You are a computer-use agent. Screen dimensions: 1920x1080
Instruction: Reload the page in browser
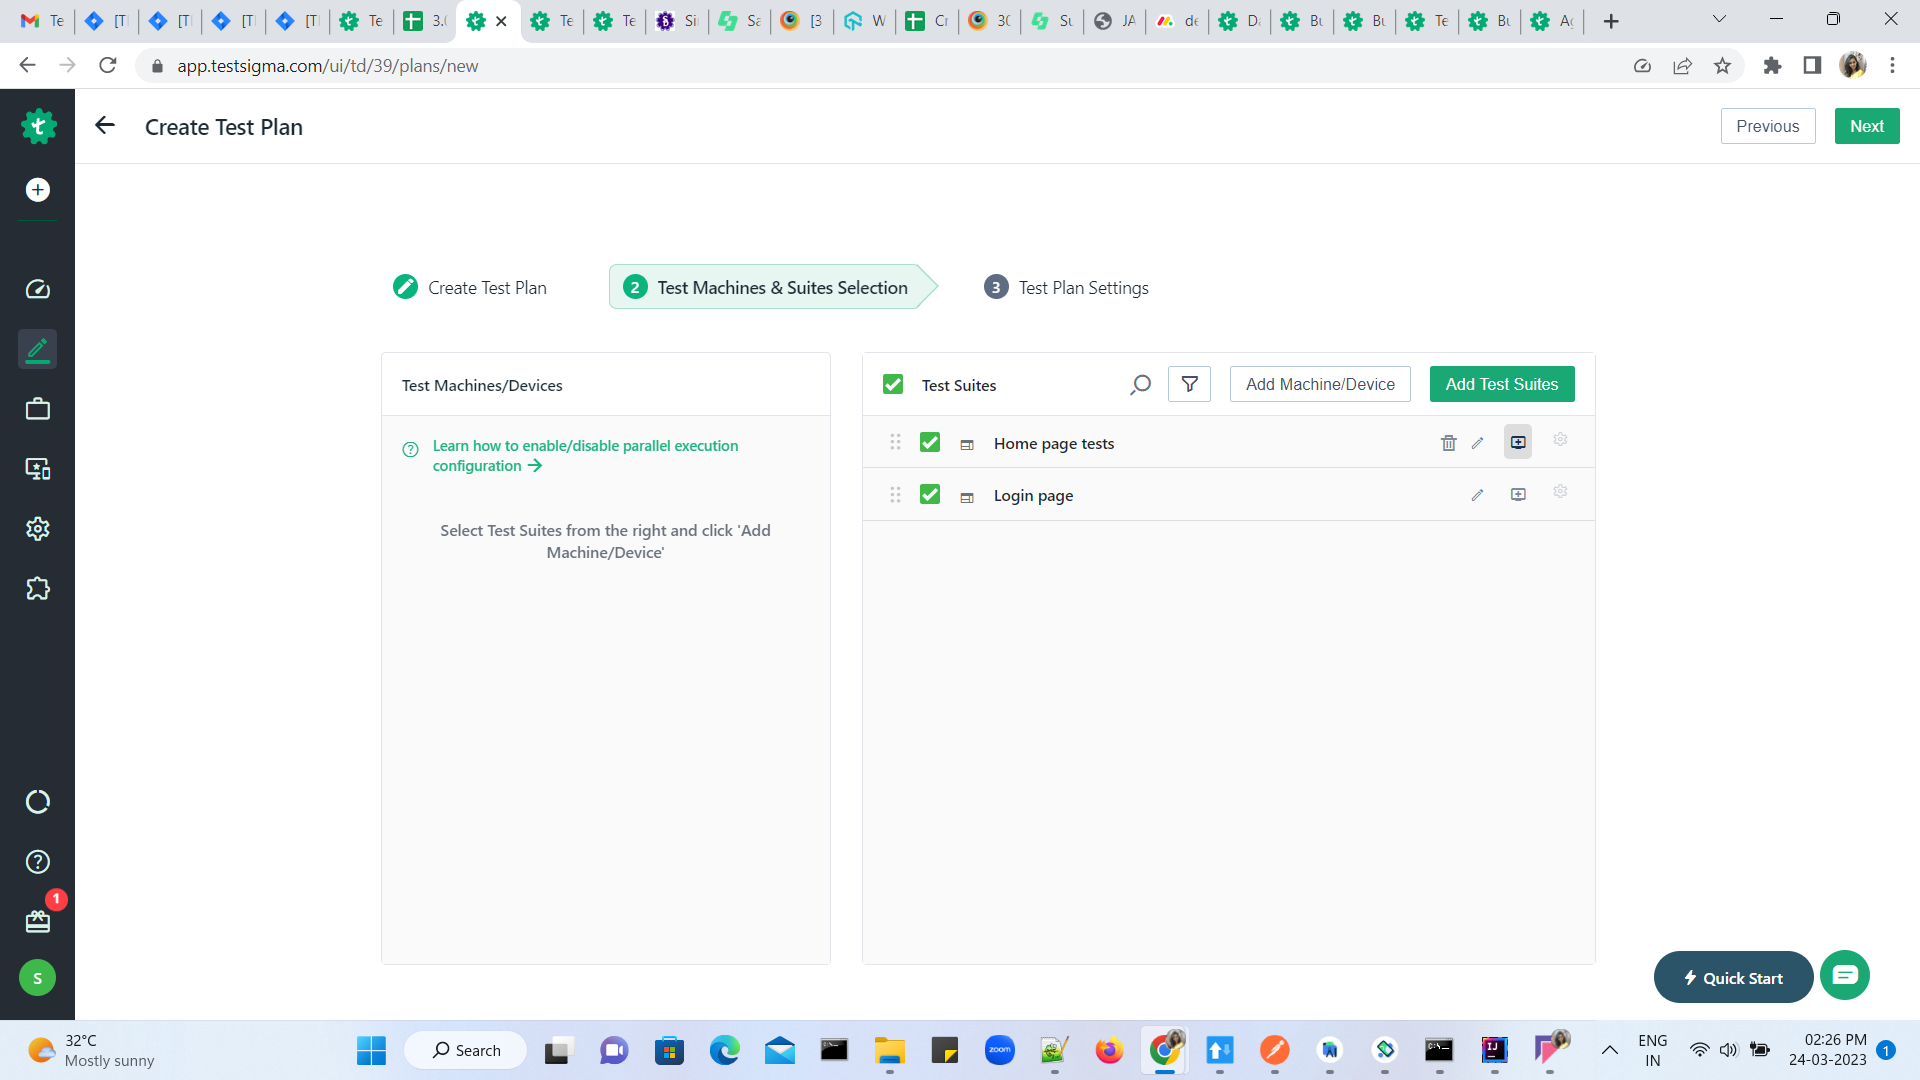pyautogui.click(x=108, y=66)
